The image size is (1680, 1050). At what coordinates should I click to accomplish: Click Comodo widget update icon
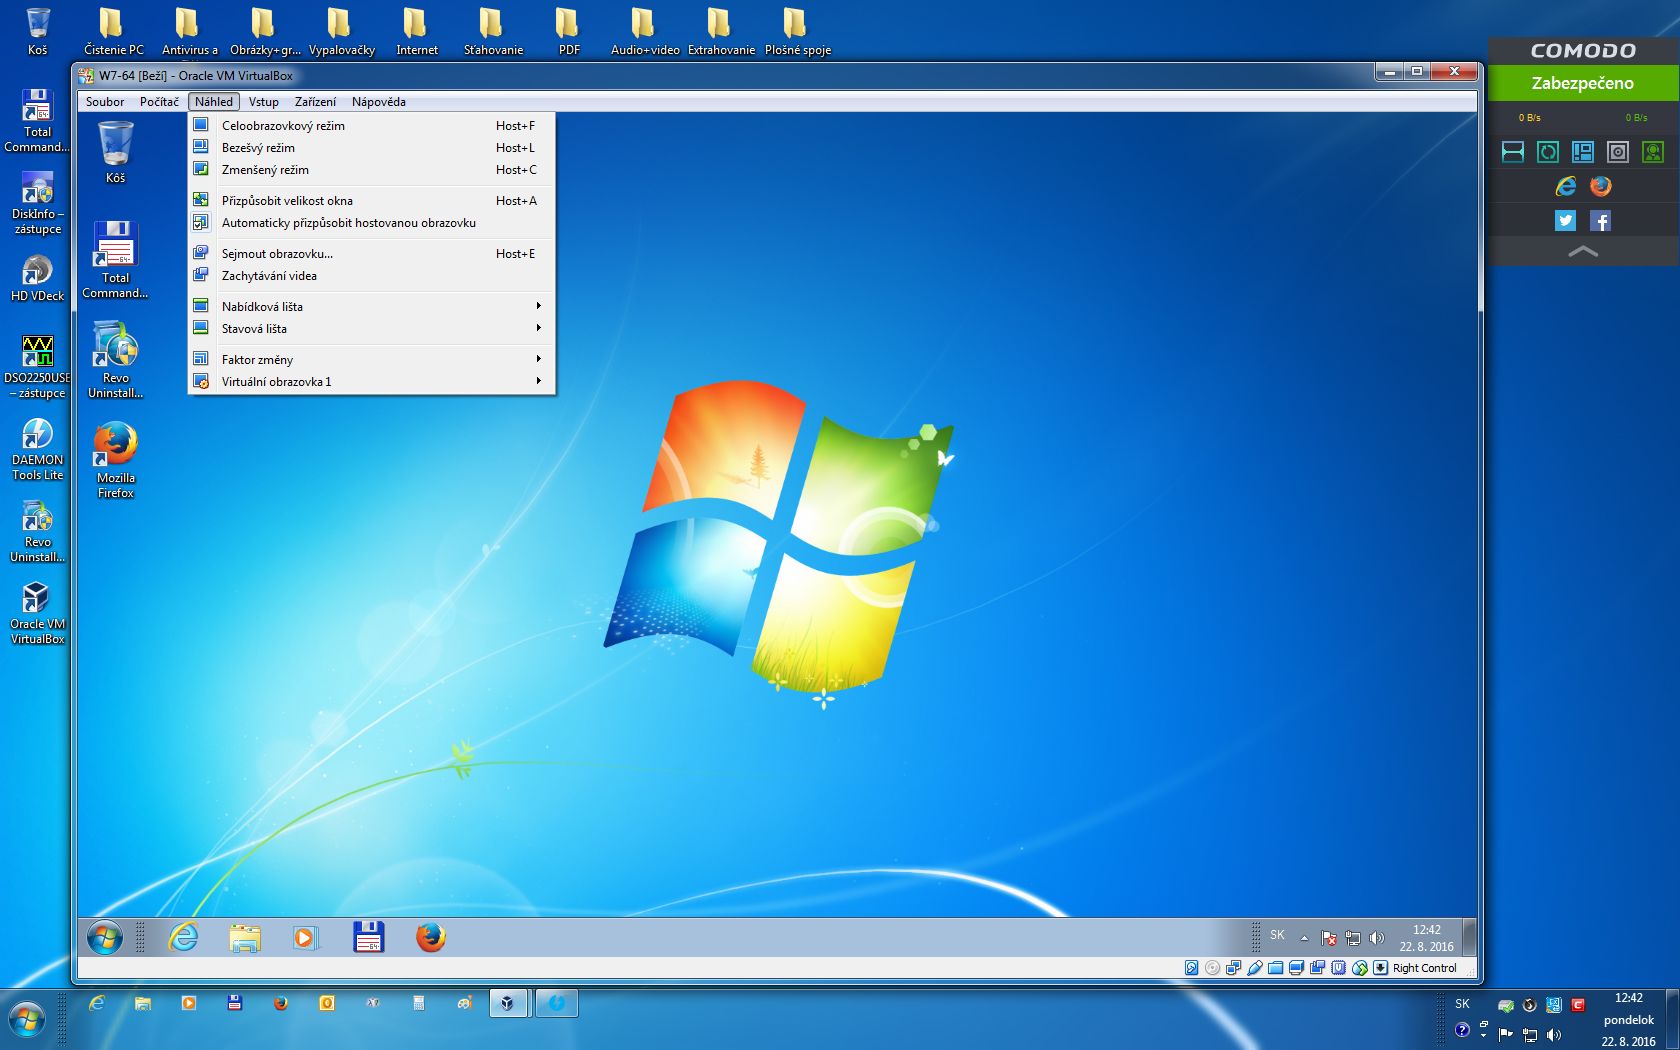coord(1548,151)
